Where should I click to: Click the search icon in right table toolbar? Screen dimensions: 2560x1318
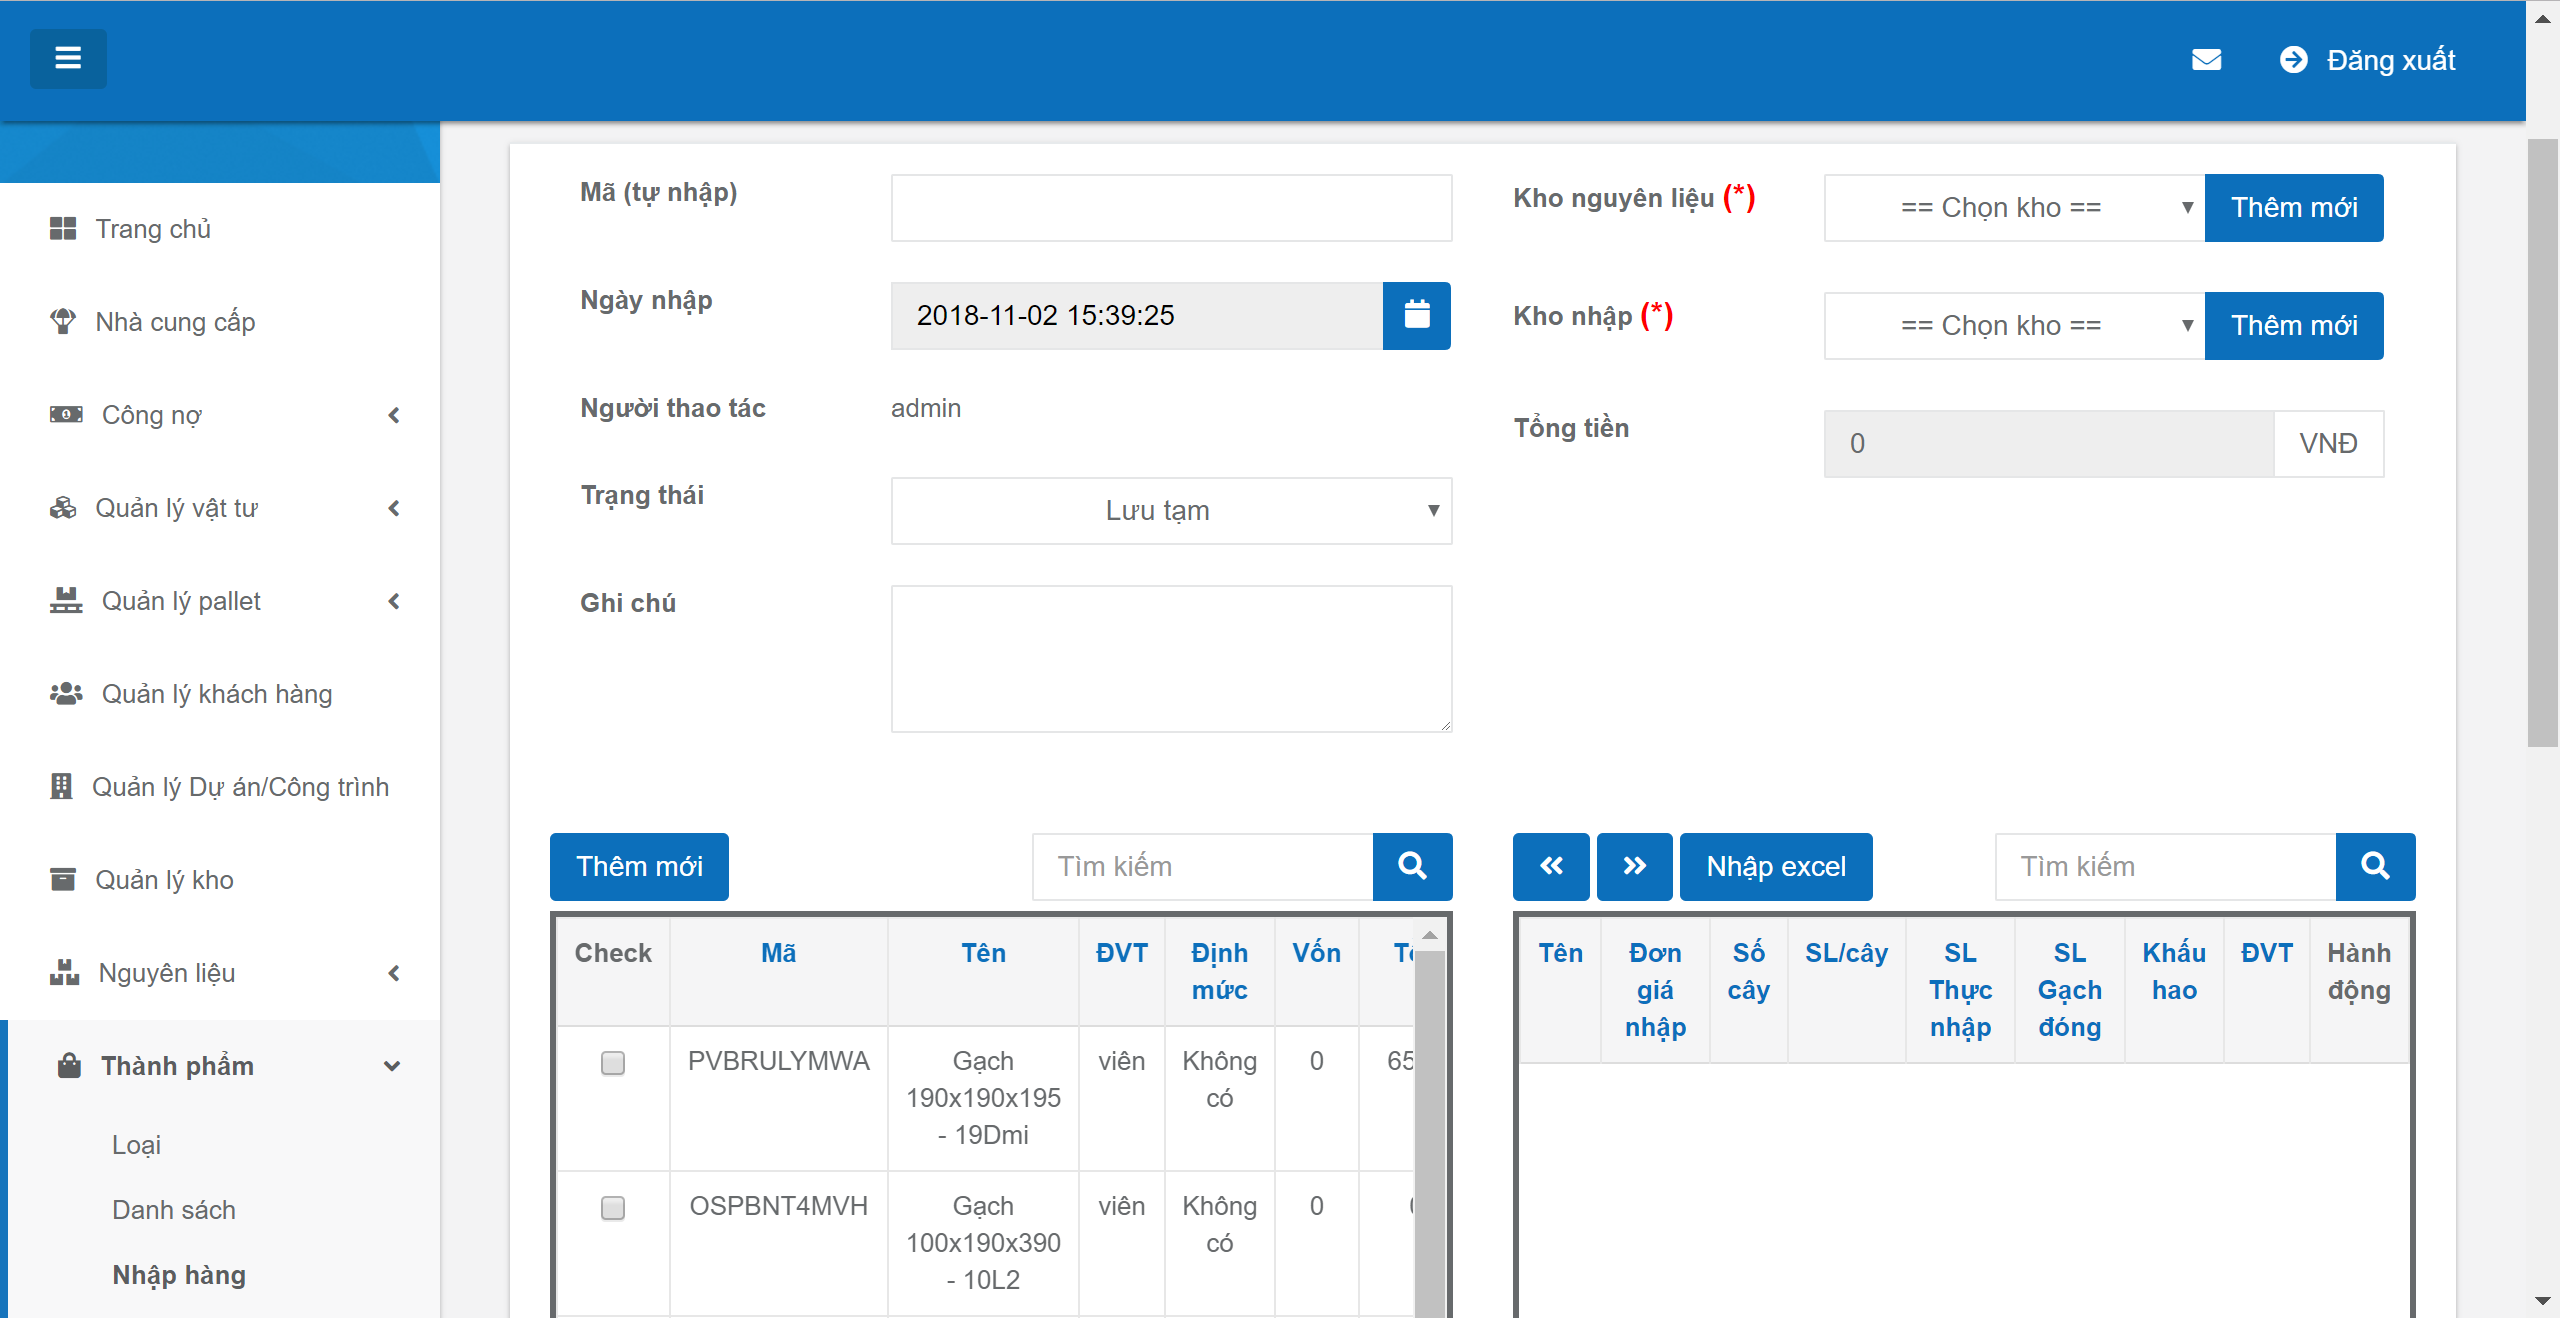[2375, 866]
